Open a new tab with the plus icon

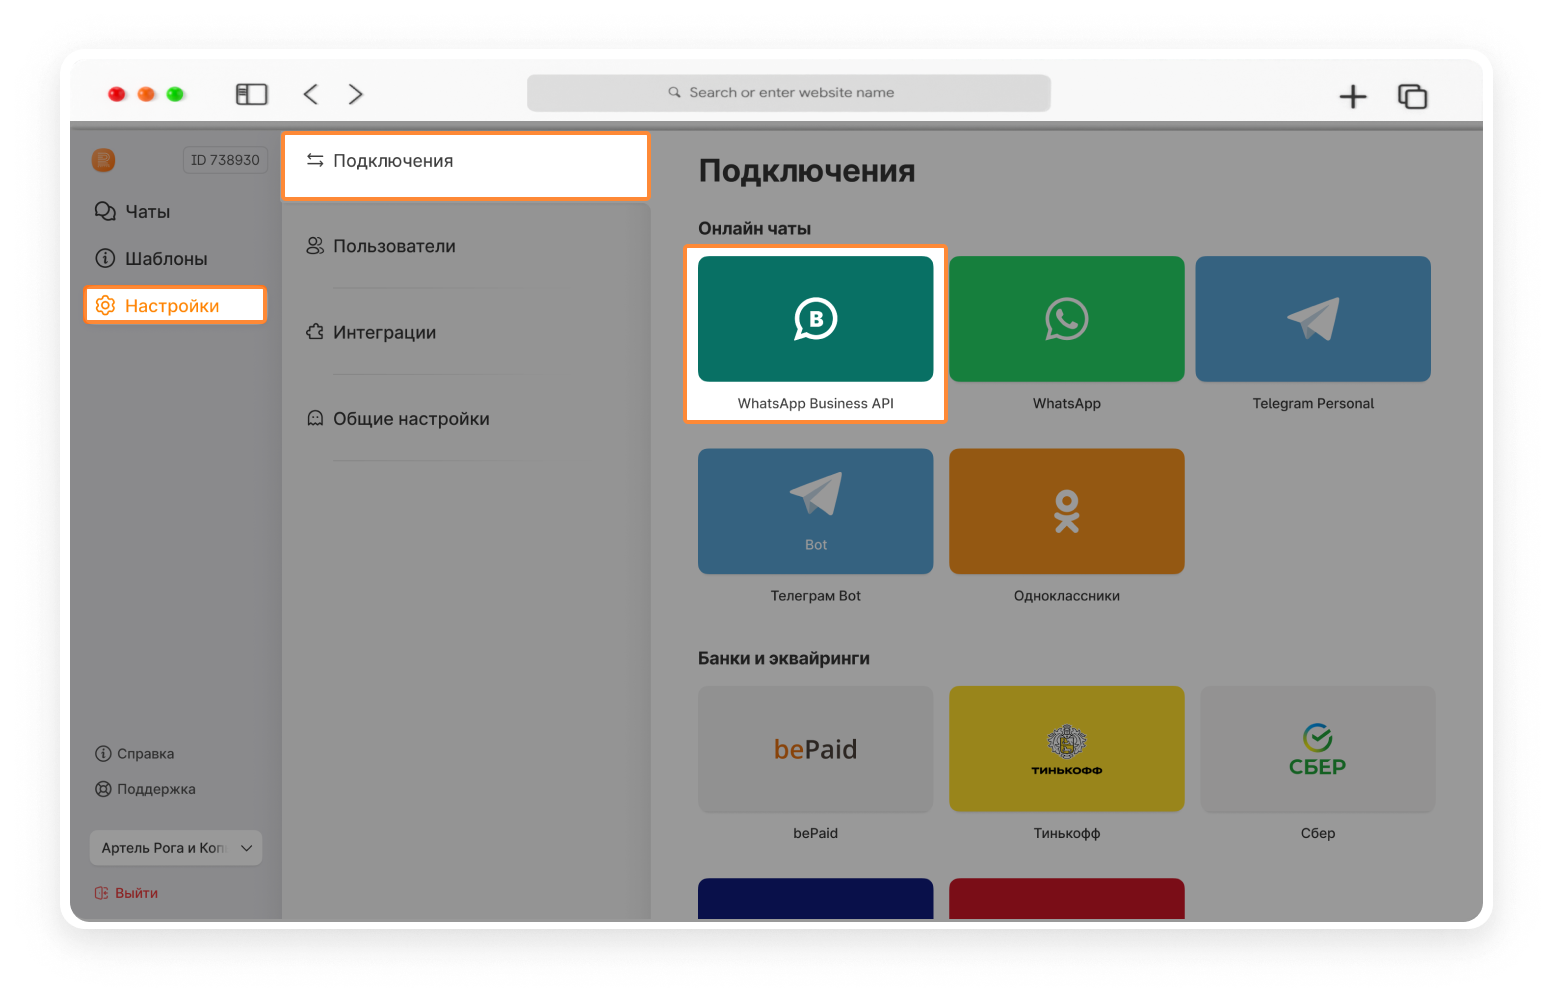coord(1353,96)
